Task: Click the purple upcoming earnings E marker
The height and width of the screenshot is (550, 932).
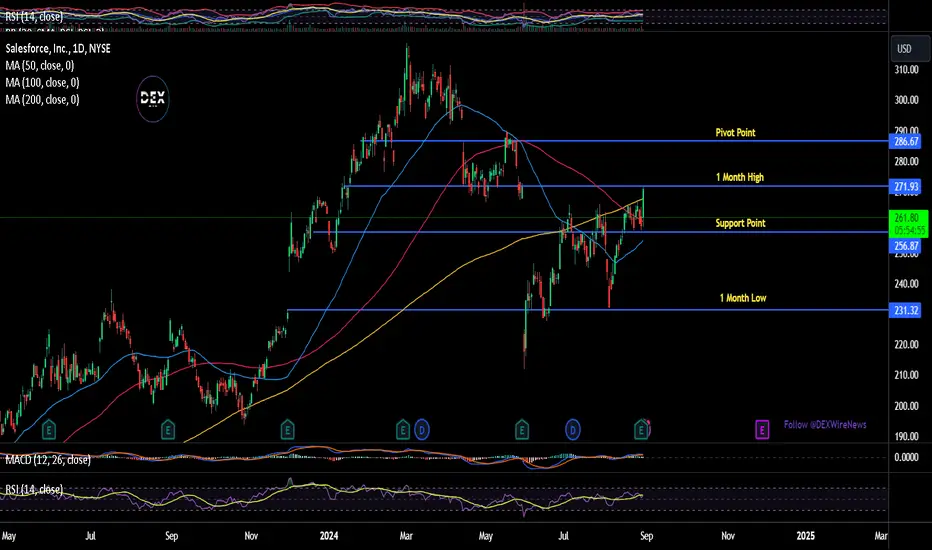Action: (x=762, y=429)
